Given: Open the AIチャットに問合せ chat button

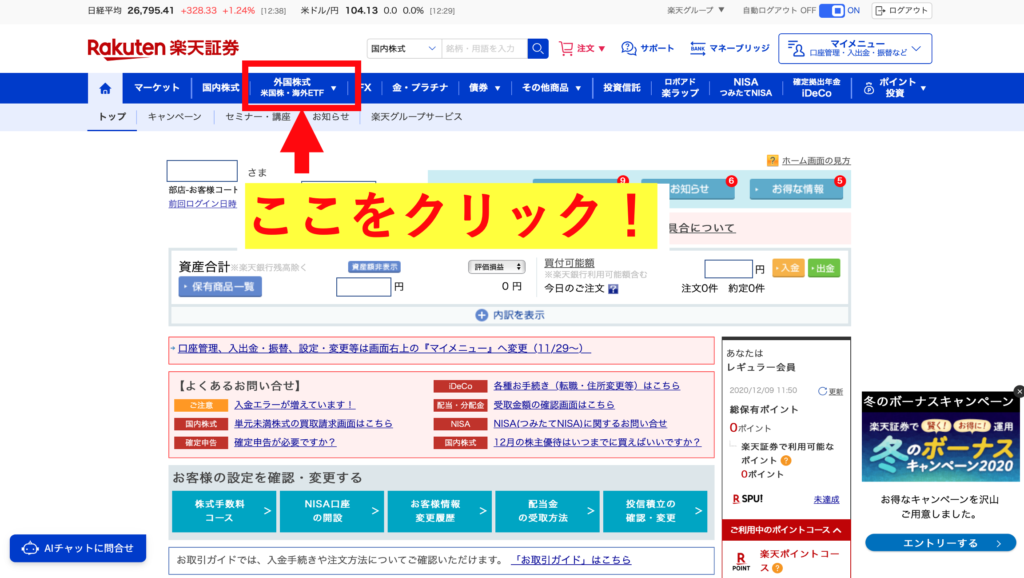Looking at the screenshot, I should [78, 549].
